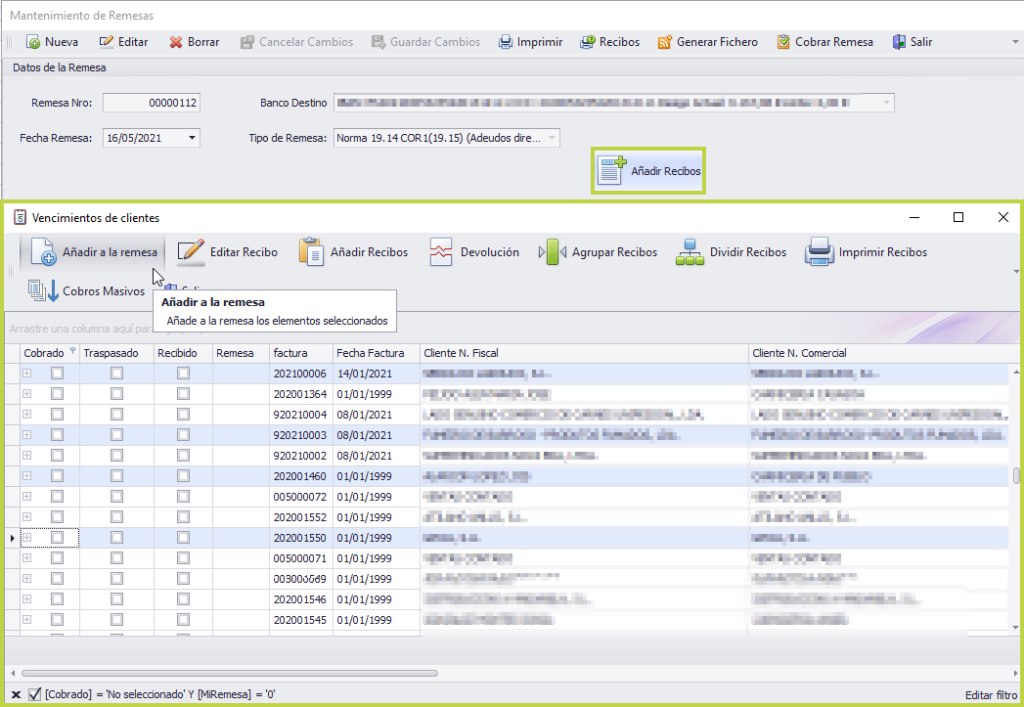1024x707 pixels.
Task: Click Dividir Recibos toolbar button
Action: tap(731, 252)
